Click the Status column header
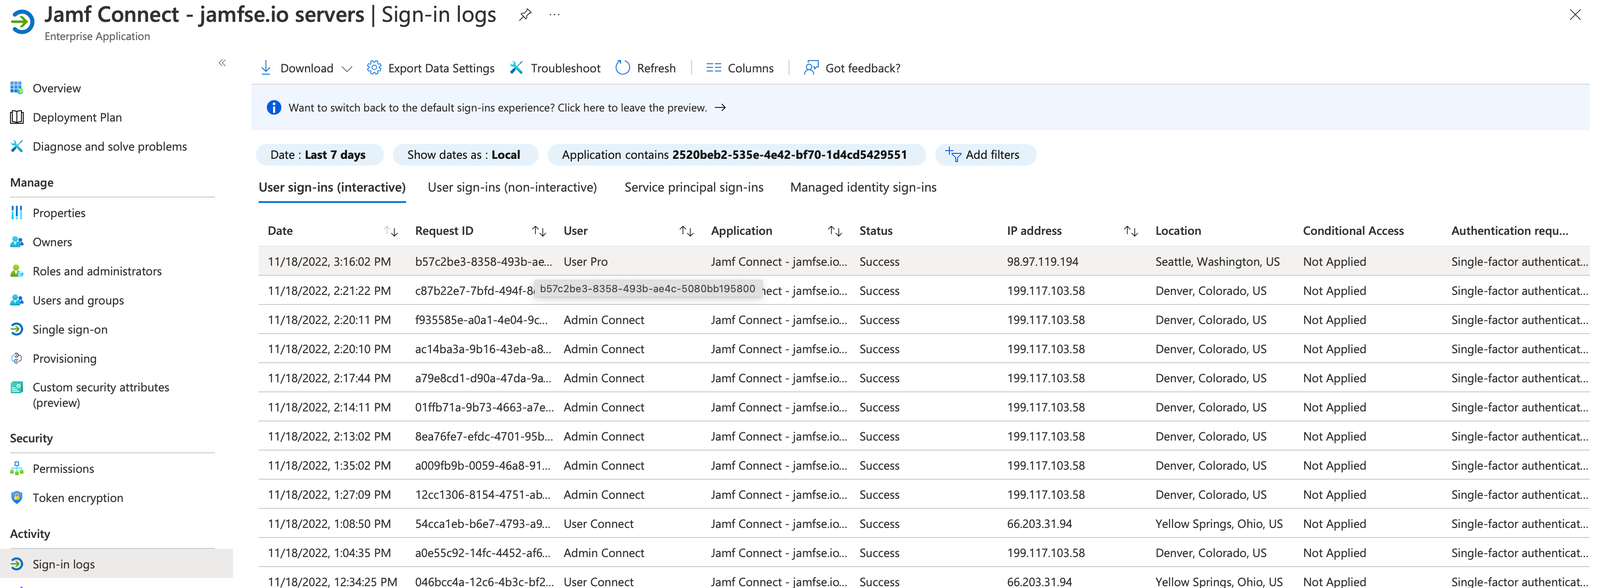The width and height of the screenshot is (1600, 588). pos(876,231)
